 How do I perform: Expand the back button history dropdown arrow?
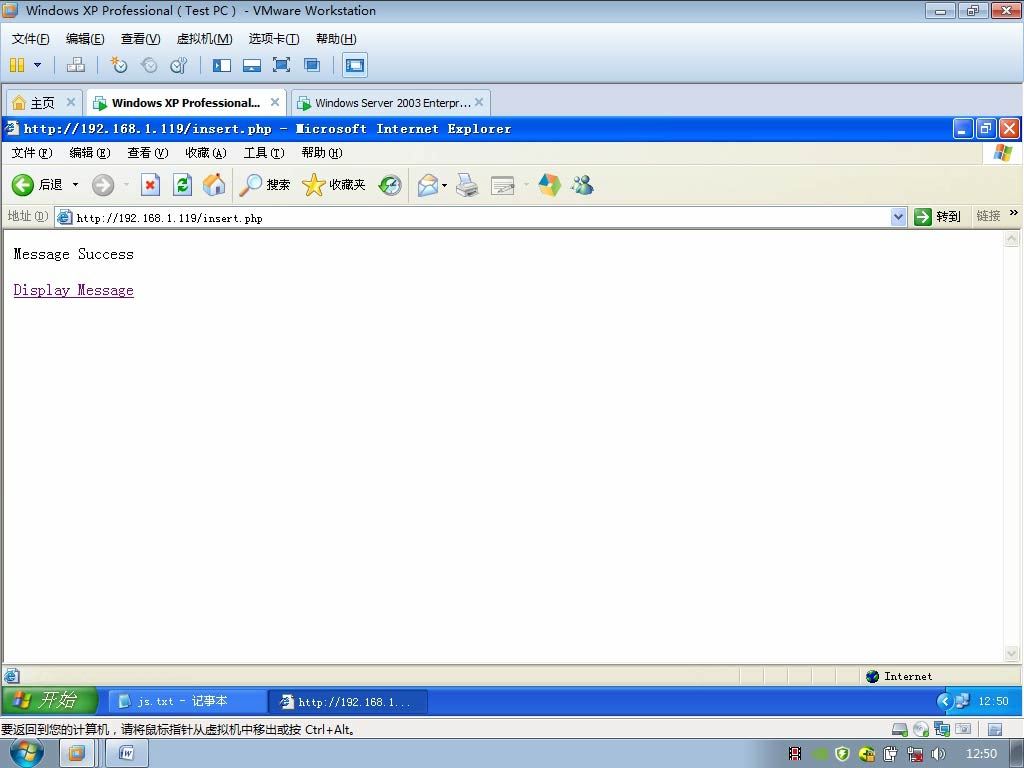(x=75, y=185)
